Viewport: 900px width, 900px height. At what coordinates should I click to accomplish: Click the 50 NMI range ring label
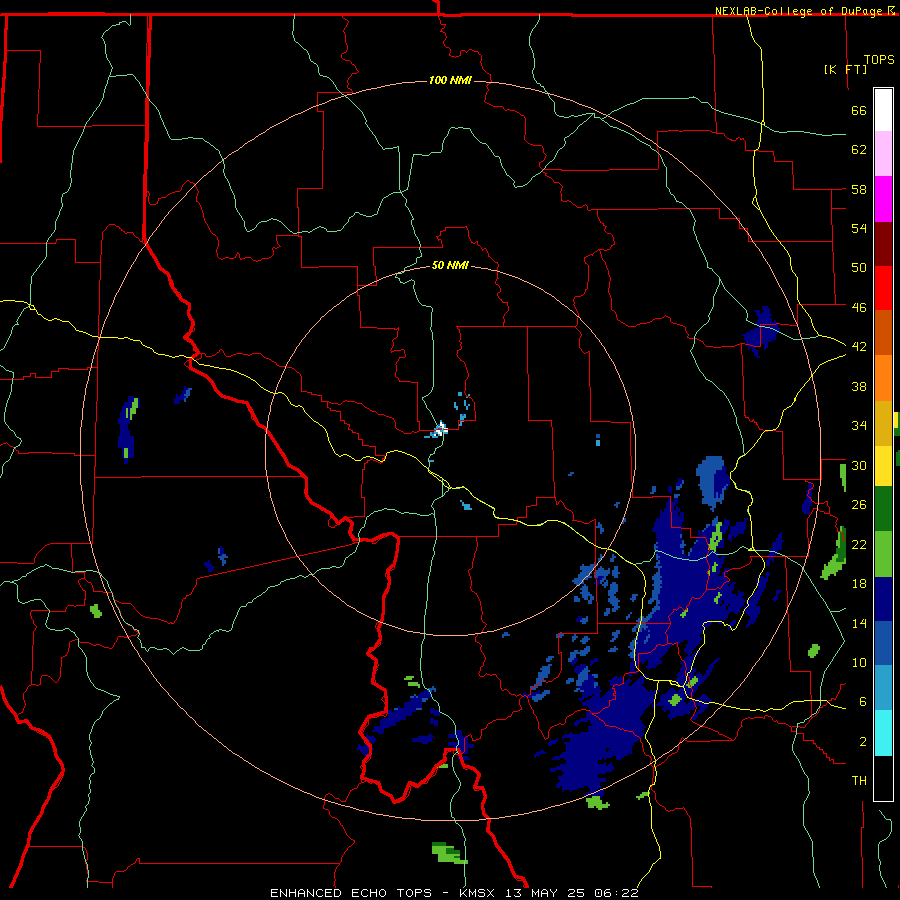pyautogui.click(x=450, y=265)
